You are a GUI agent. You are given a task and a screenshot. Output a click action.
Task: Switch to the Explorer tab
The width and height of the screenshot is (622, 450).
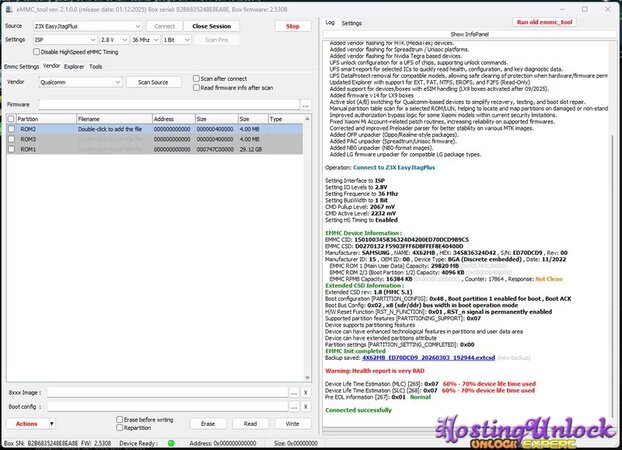[73, 66]
